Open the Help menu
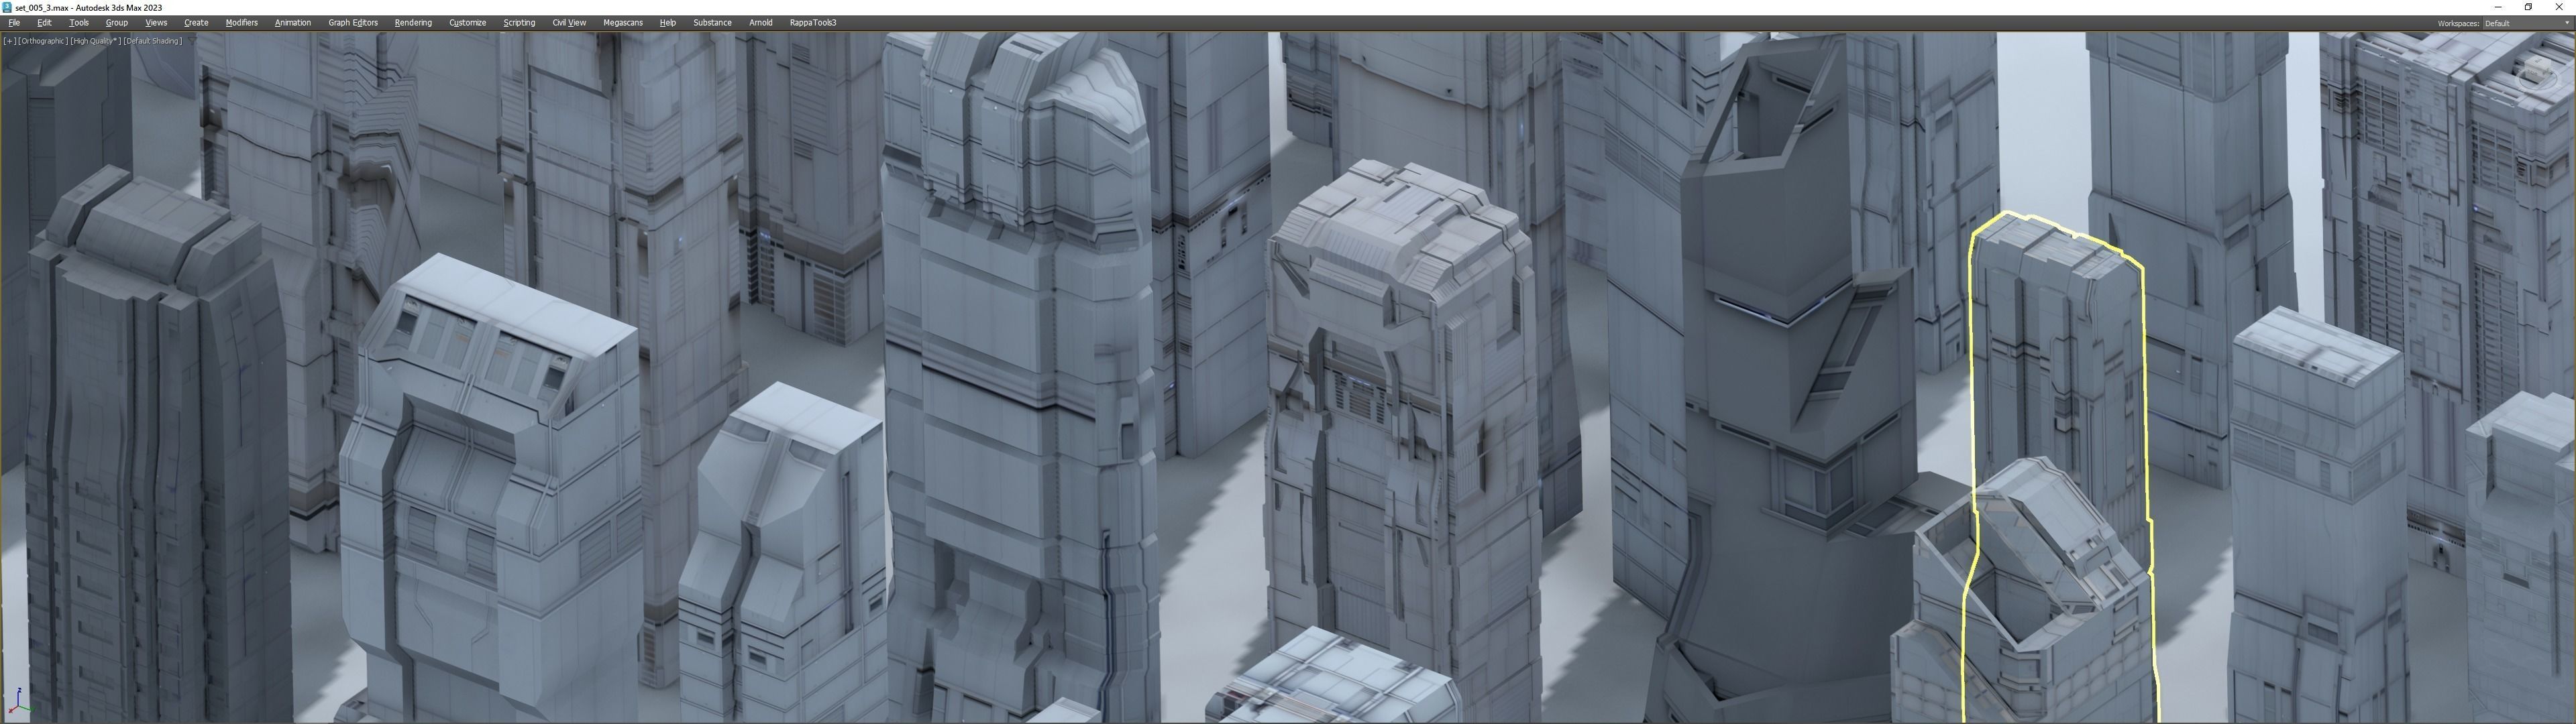Image resolution: width=2576 pixels, height=724 pixels. tap(667, 22)
